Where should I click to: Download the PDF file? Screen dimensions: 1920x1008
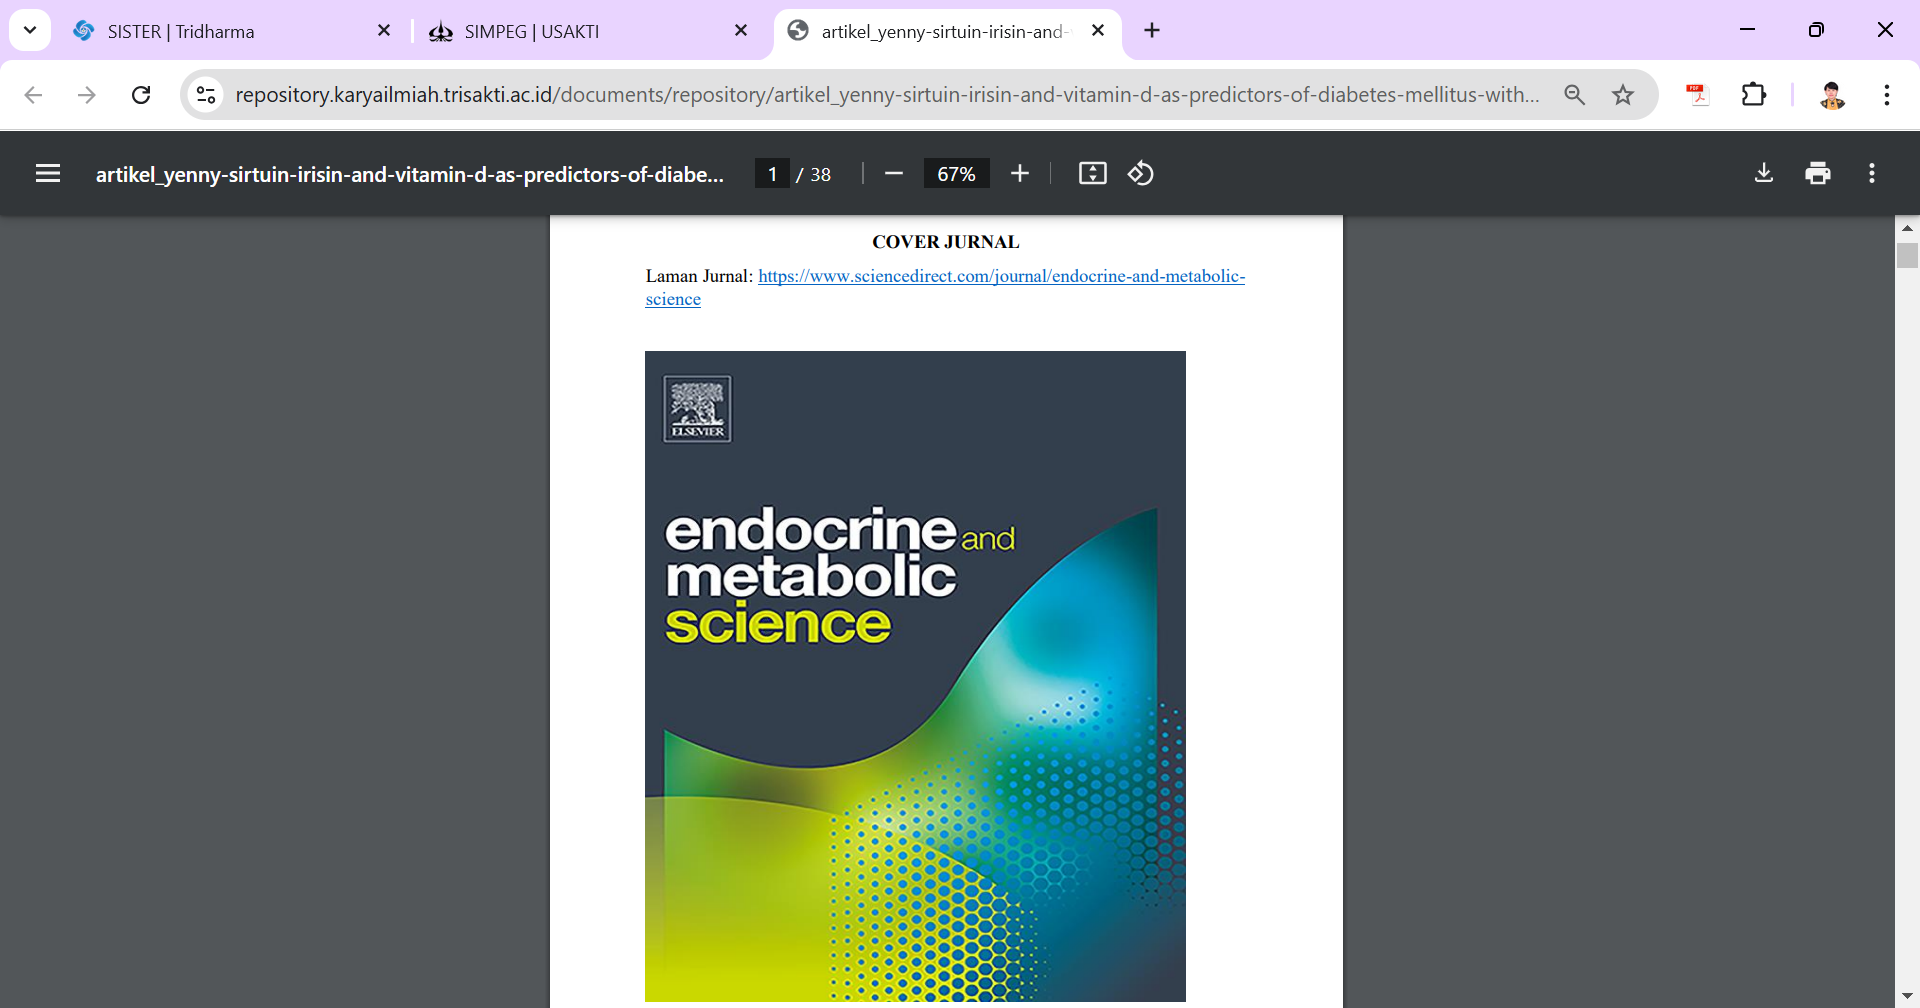point(1764,174)
